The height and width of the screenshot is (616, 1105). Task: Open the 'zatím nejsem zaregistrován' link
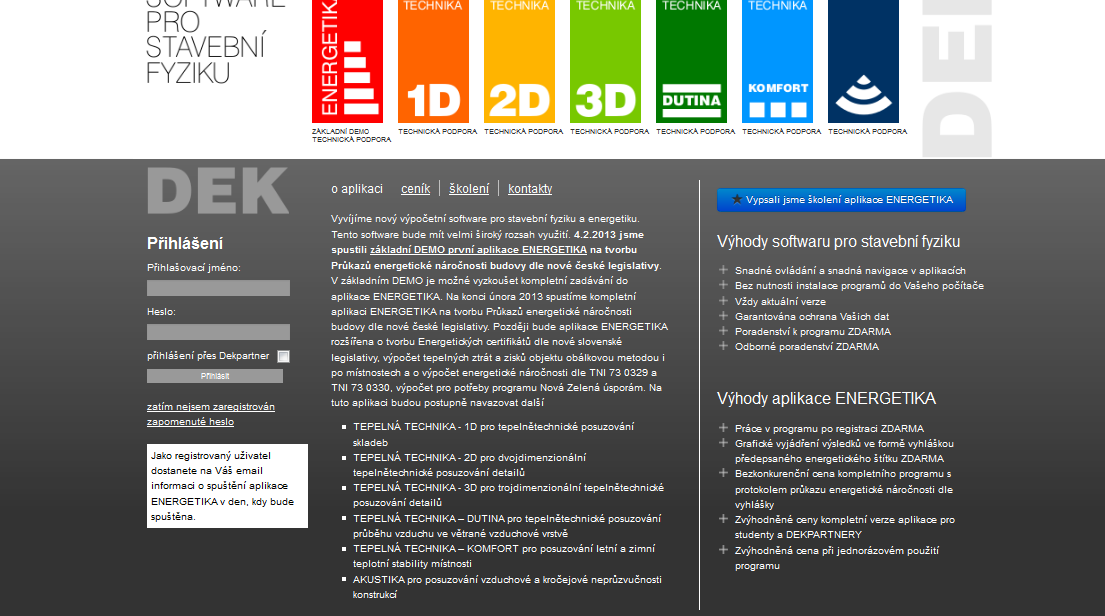click(x=211, y=407)
